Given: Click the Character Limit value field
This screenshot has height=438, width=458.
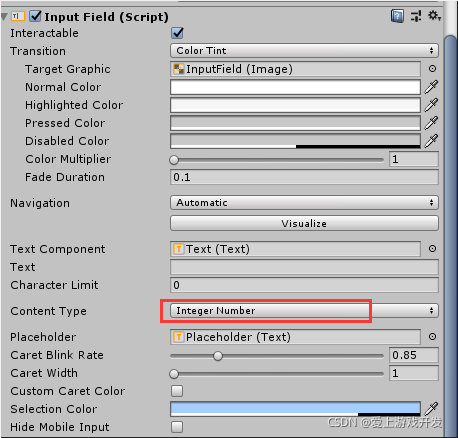Looking at the screenshot, I should point(304,285).
